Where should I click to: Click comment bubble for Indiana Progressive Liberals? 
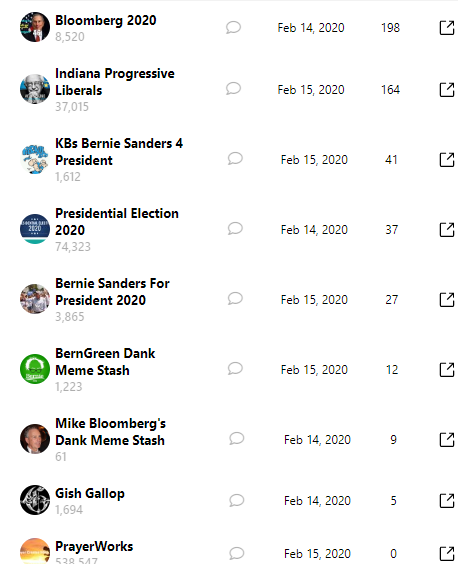click(x=233, y=88)
